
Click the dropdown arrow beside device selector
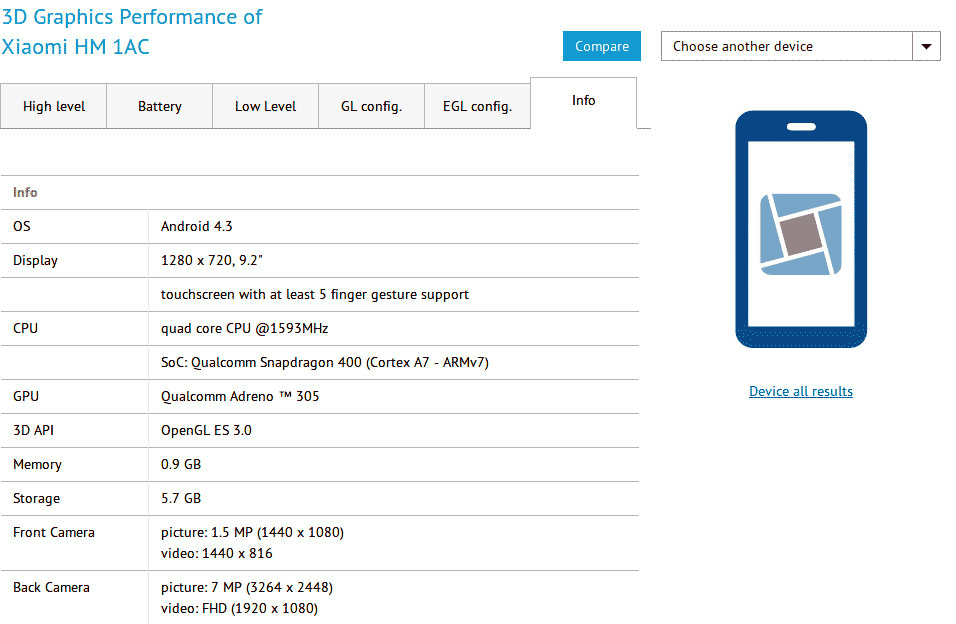tap(926, 46)
